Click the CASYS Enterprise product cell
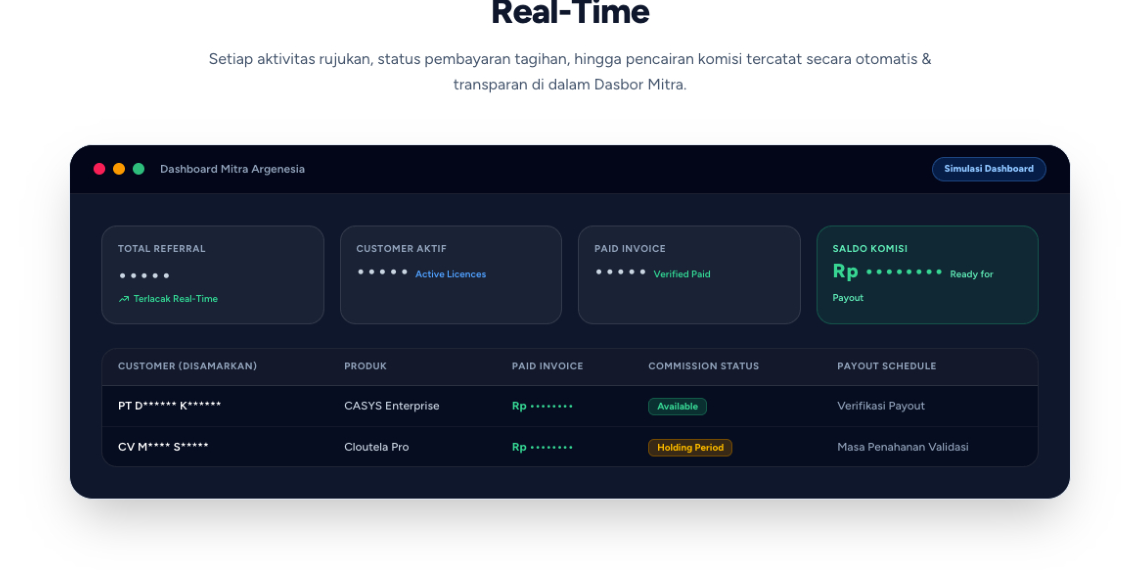Viewport: 1139px width, 570px height. [392, 406]
